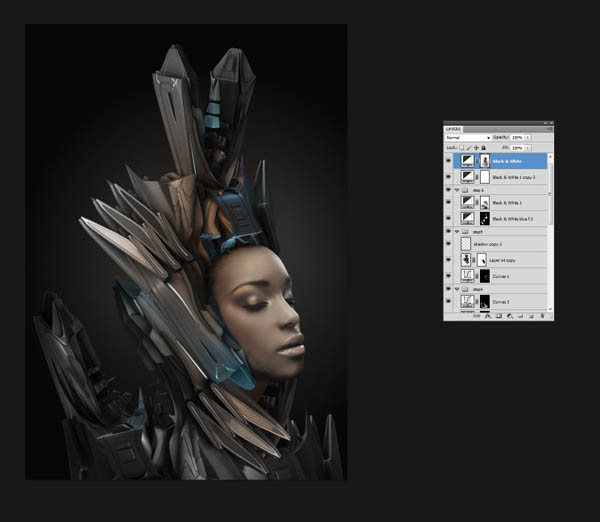Toggle visibility of Layer 14 copy

pos(448,259)
